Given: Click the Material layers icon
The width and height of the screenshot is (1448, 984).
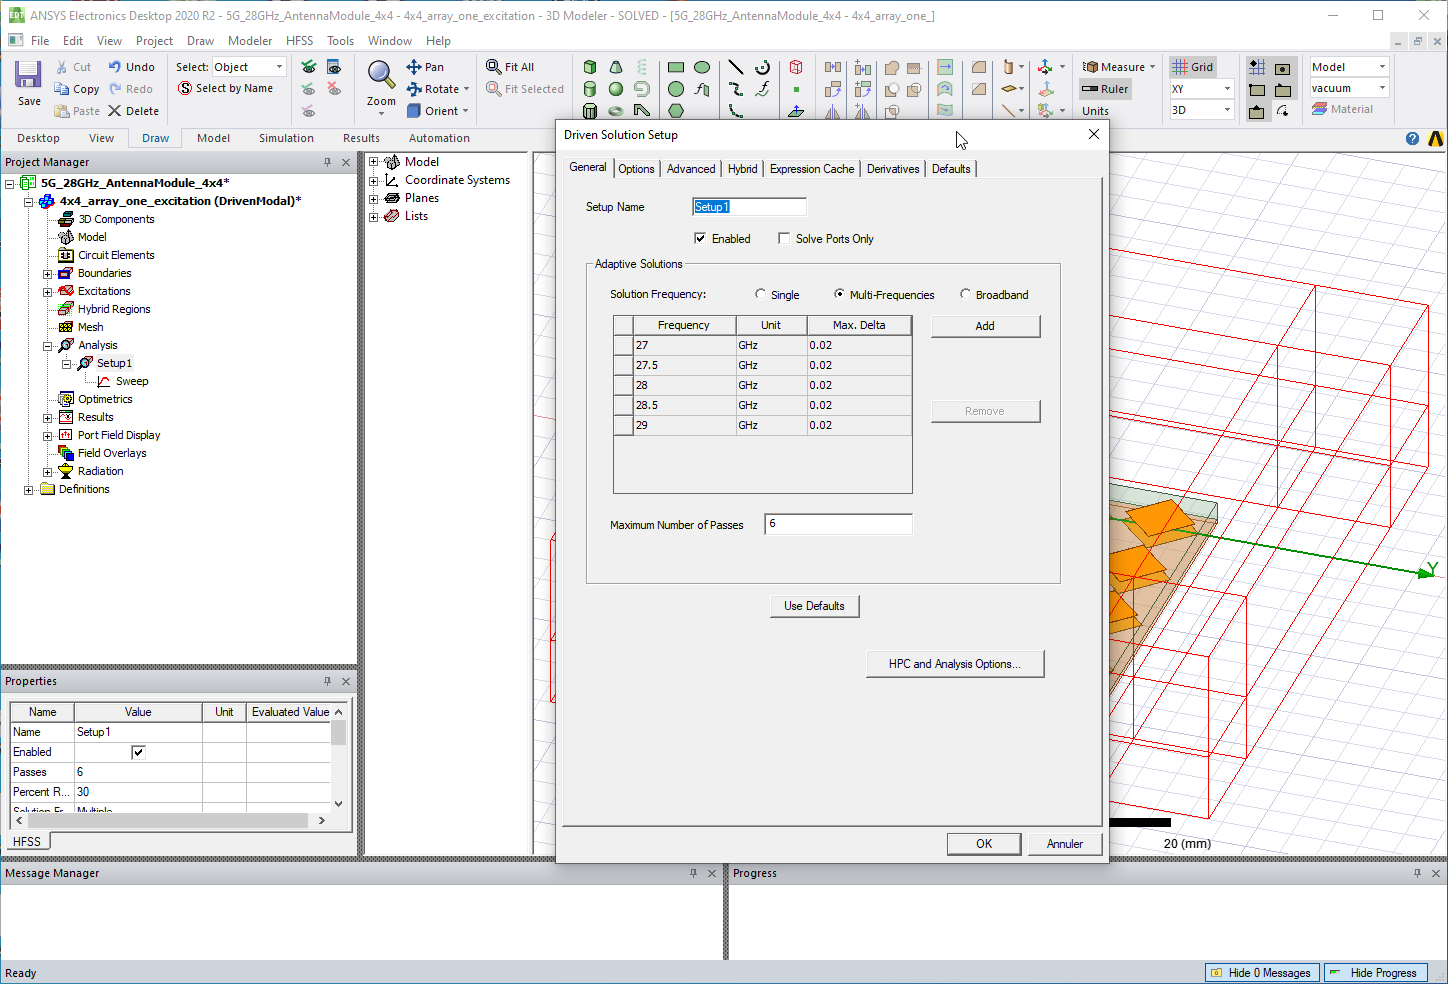Looking at the screenshot, I should click(x=1319, y=110).
